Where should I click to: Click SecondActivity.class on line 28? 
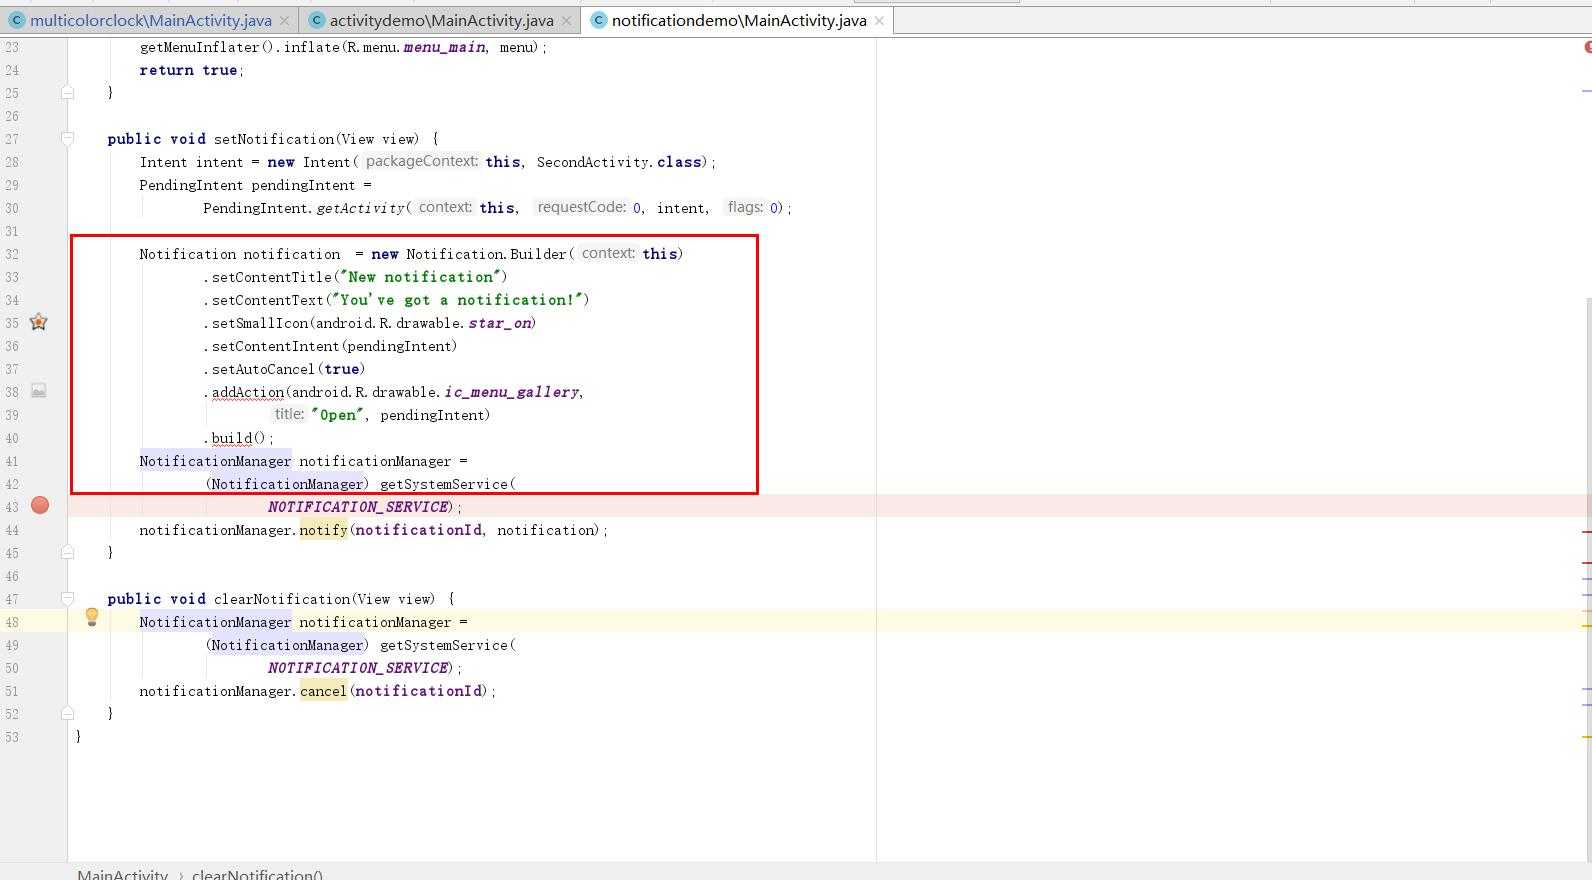point(619,162)
